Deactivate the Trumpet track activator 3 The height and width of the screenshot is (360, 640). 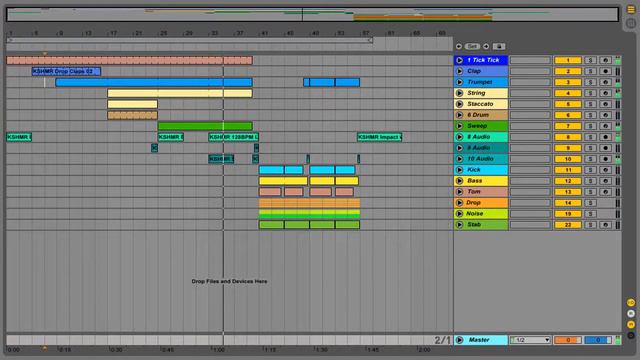coord(567,82)
